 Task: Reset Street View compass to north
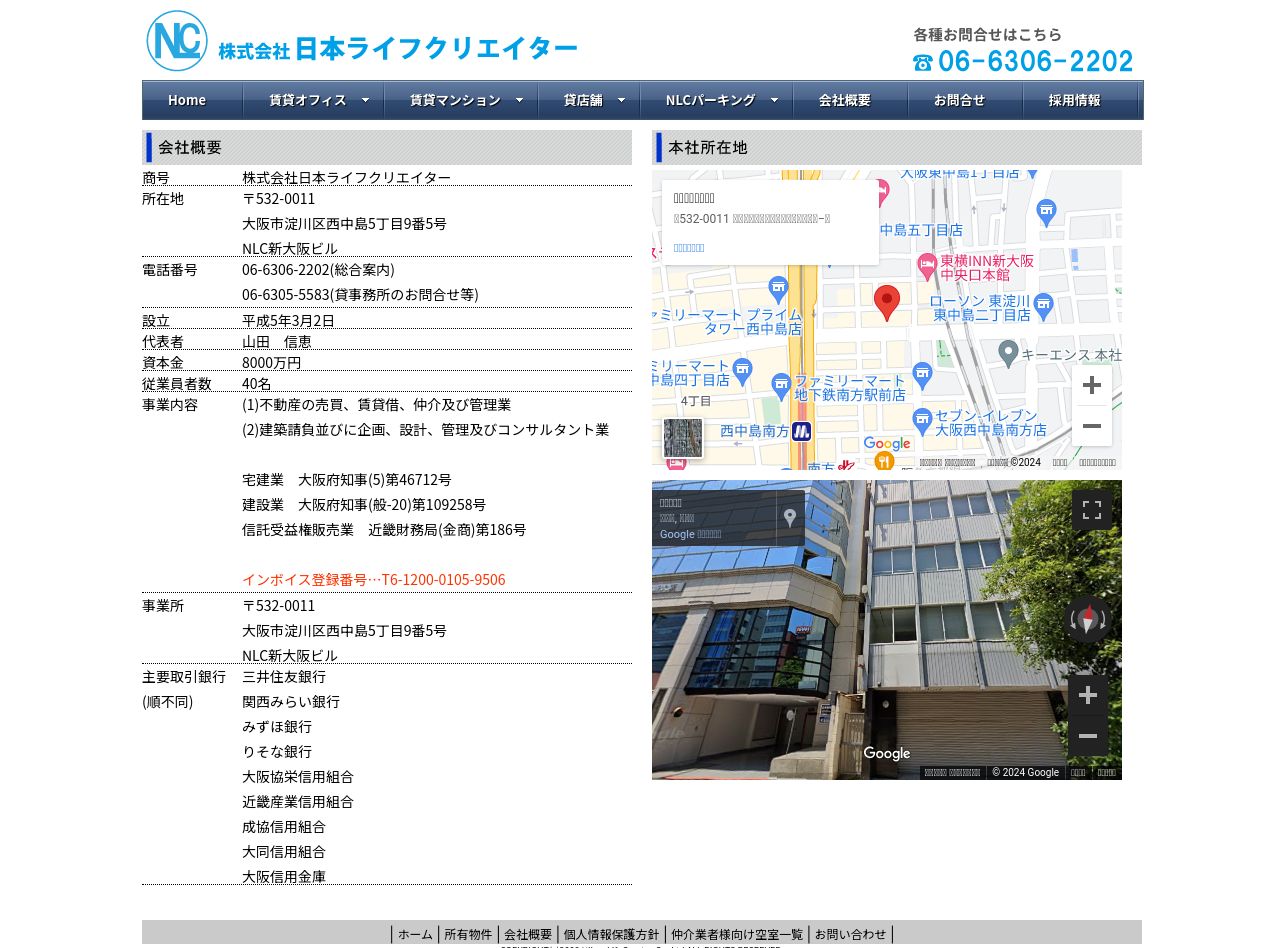[x=1088, y=619]
